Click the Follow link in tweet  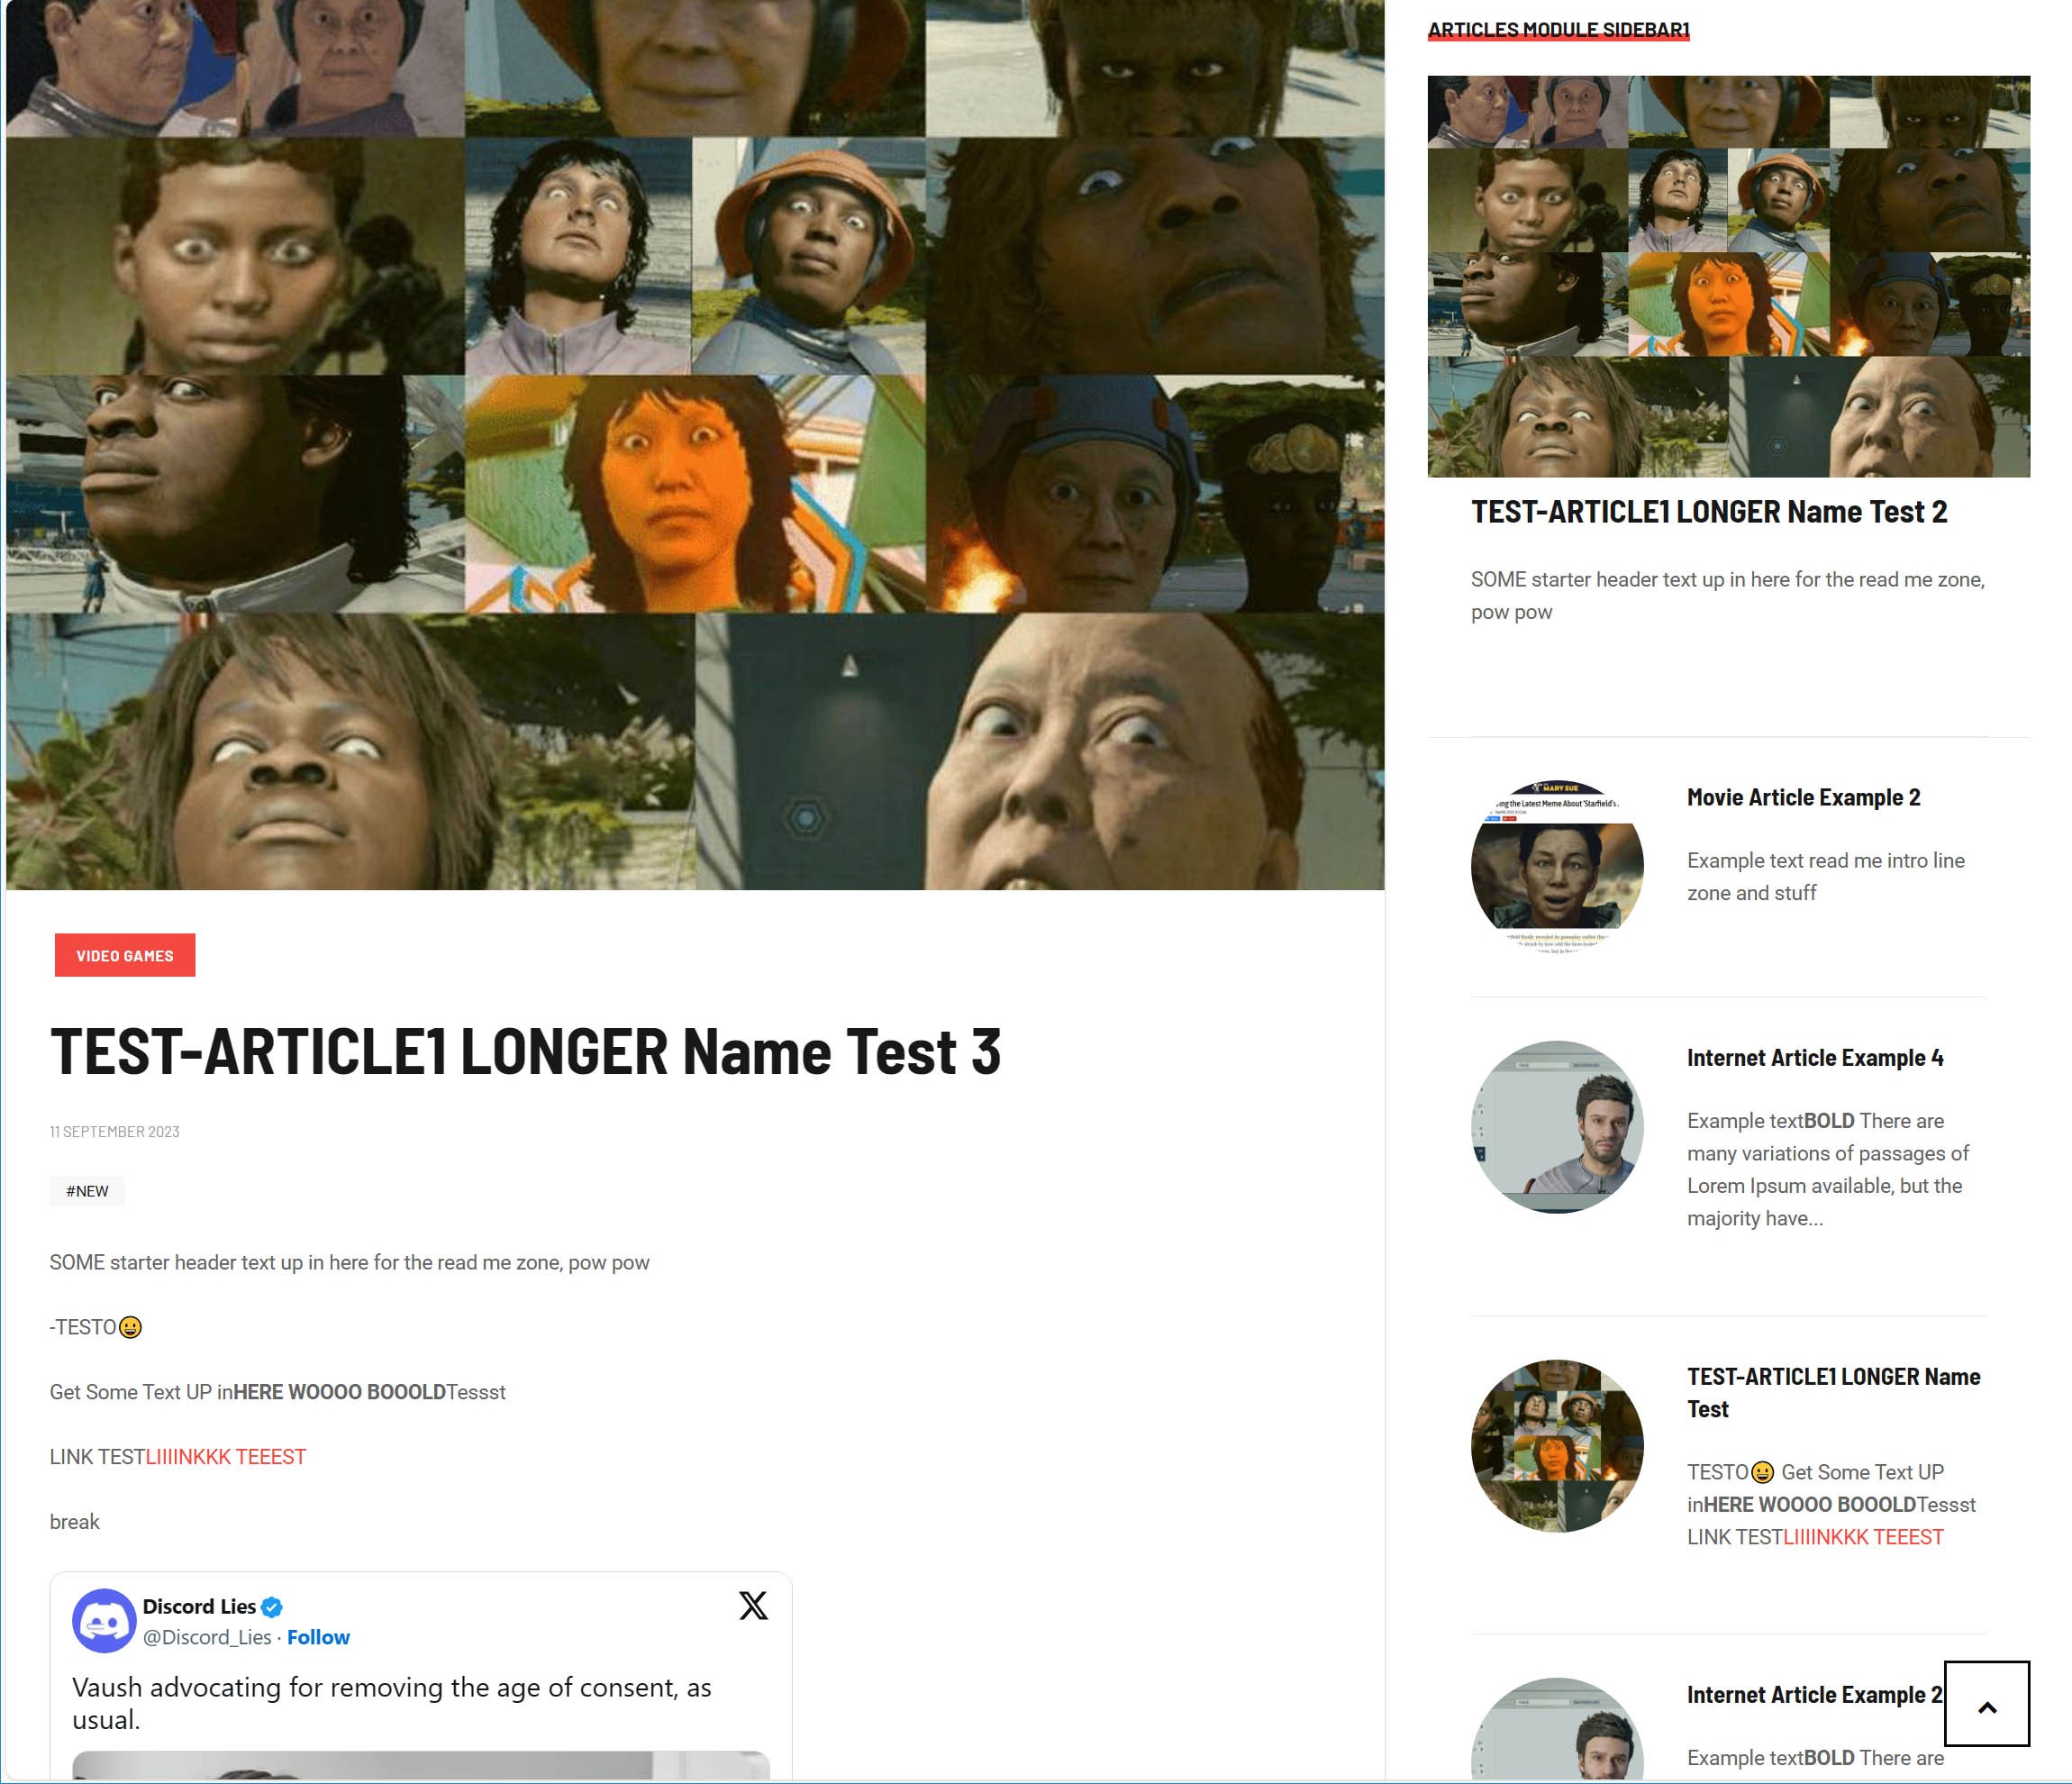[318, 1637]
